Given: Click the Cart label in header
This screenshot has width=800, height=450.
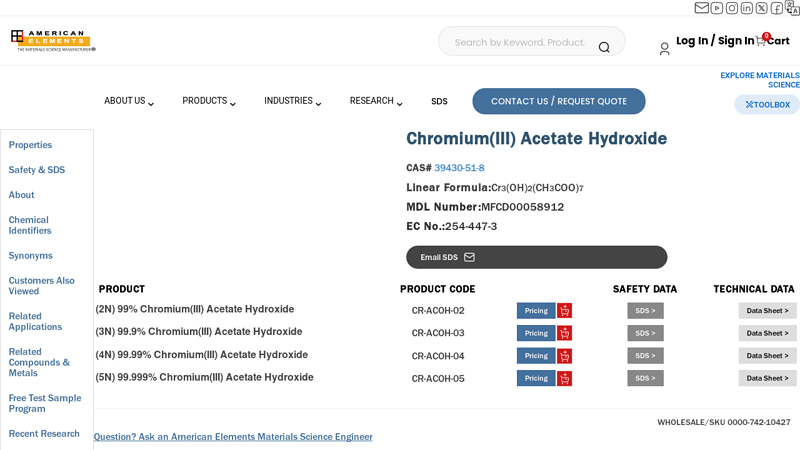Looking at the screenshot, I should pyautogui.click(x=778, y=41).
